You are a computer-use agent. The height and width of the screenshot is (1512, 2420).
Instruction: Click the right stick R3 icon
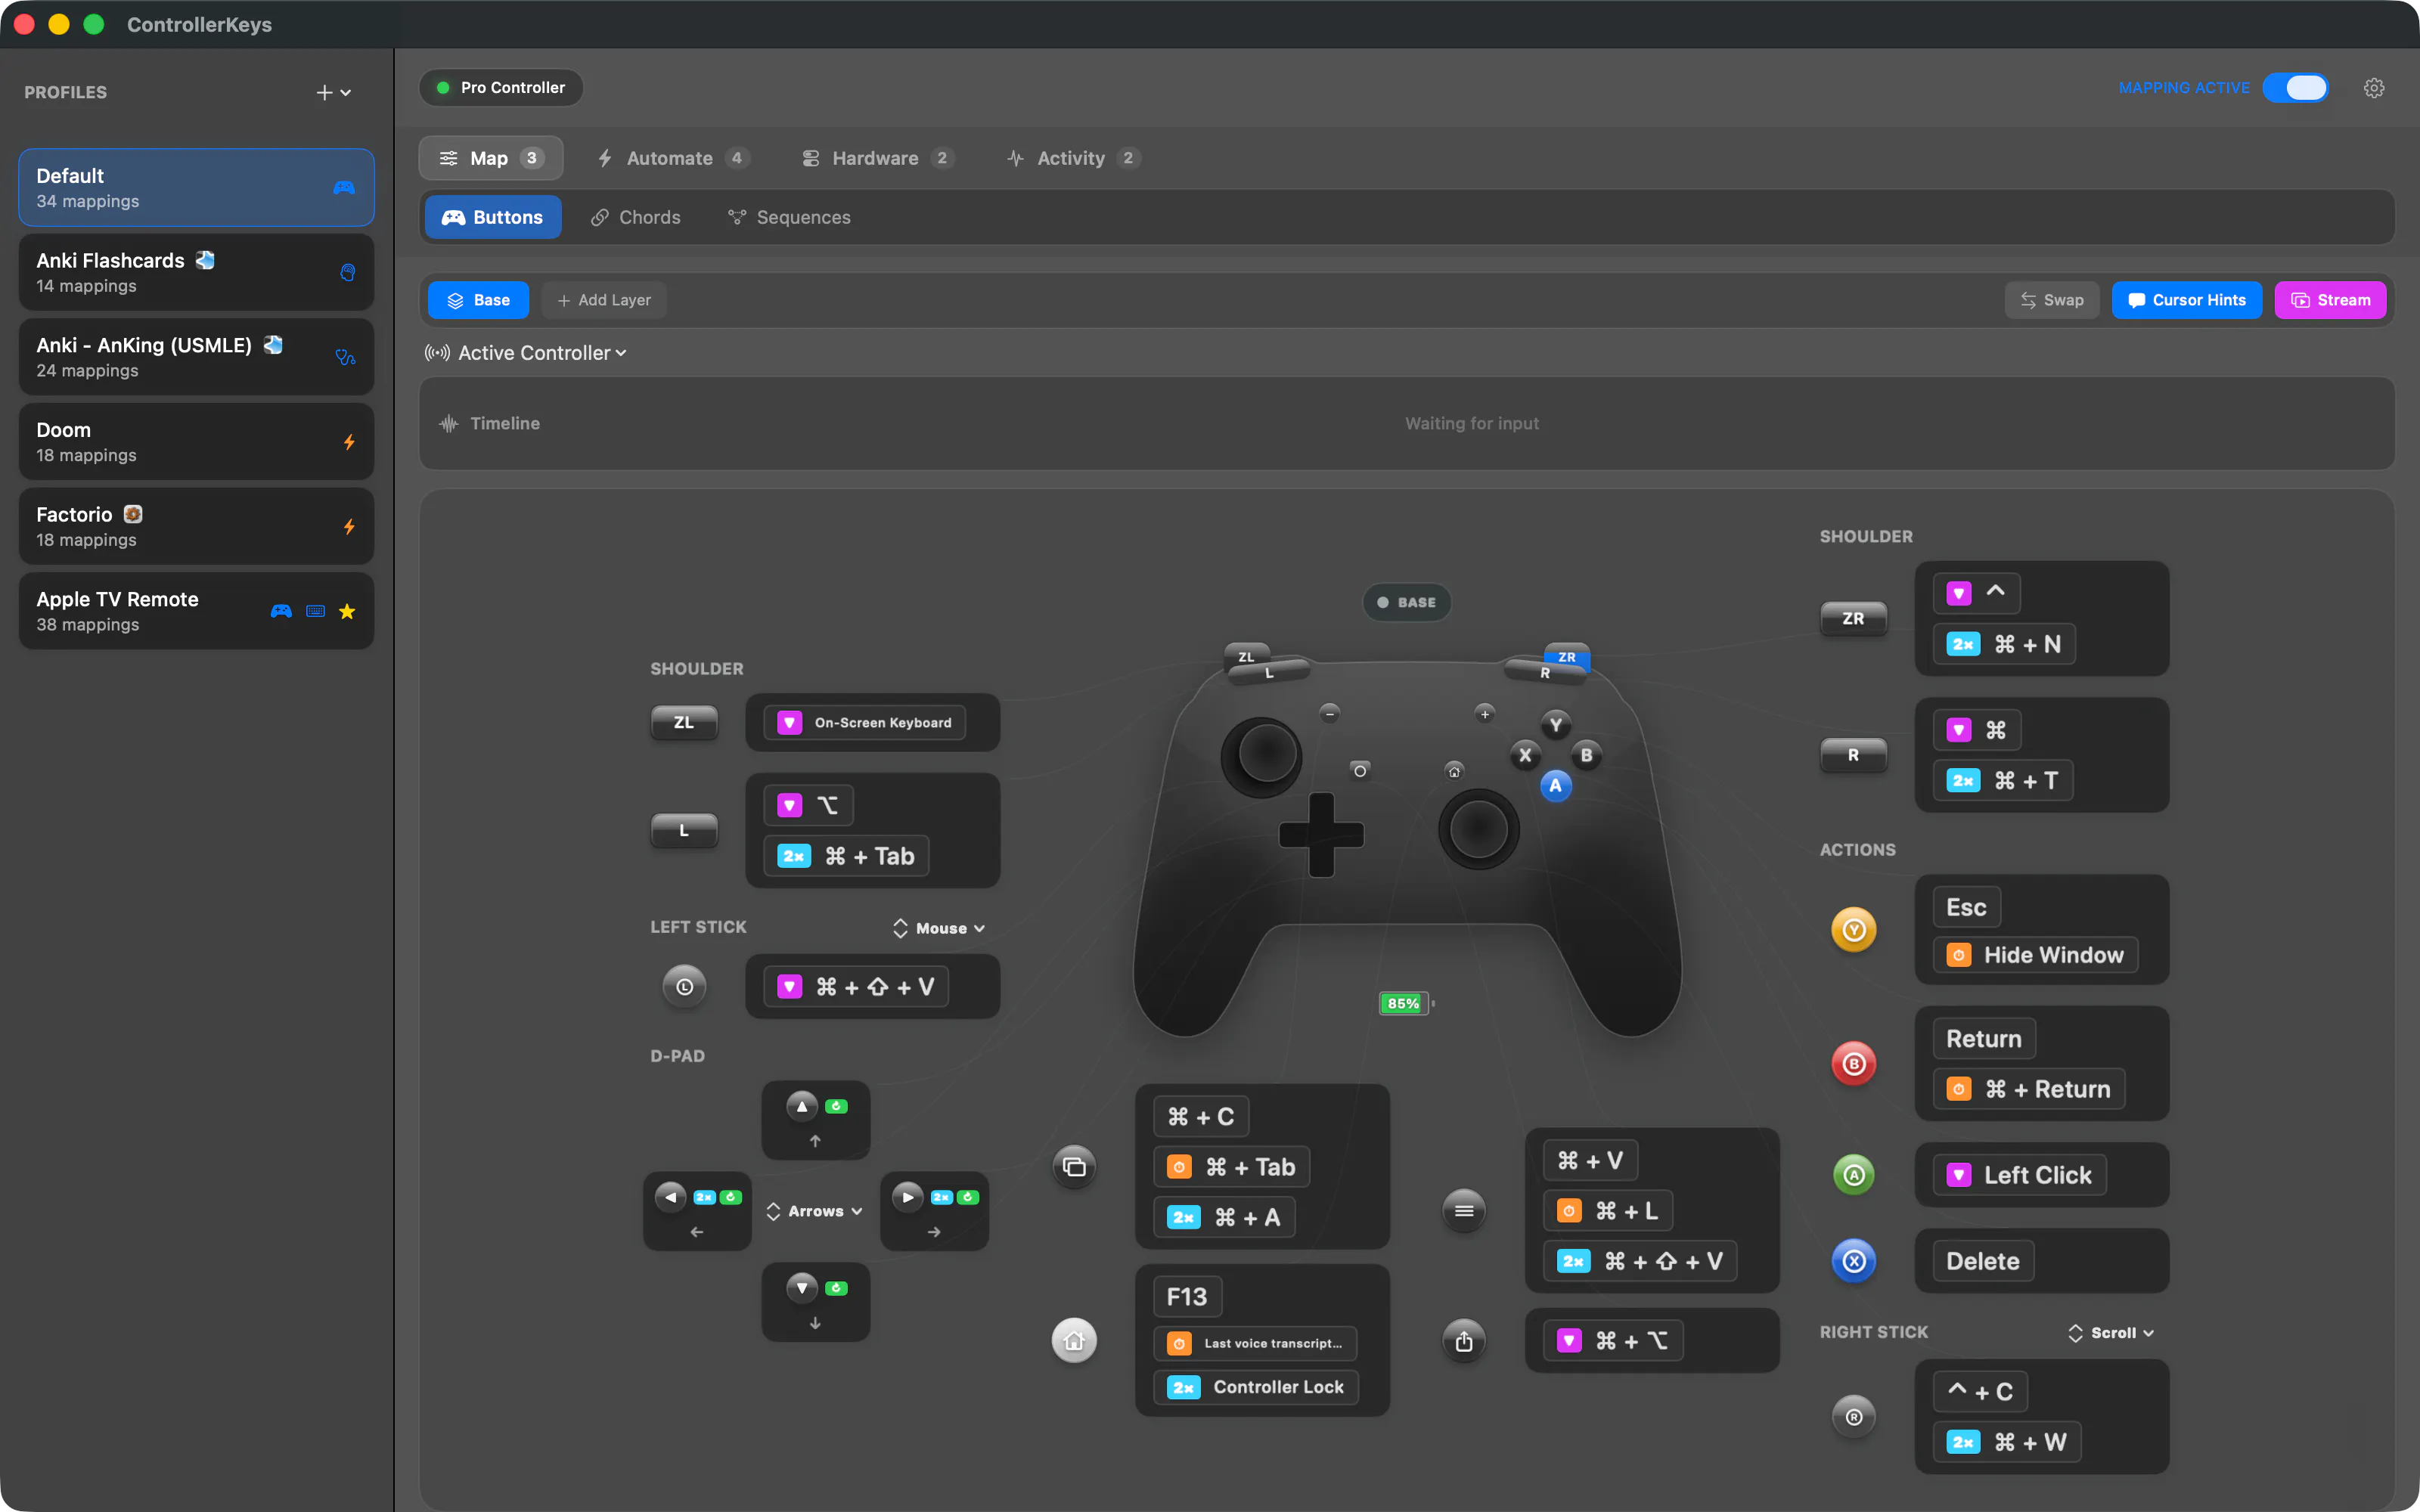click(1853, 1417)
